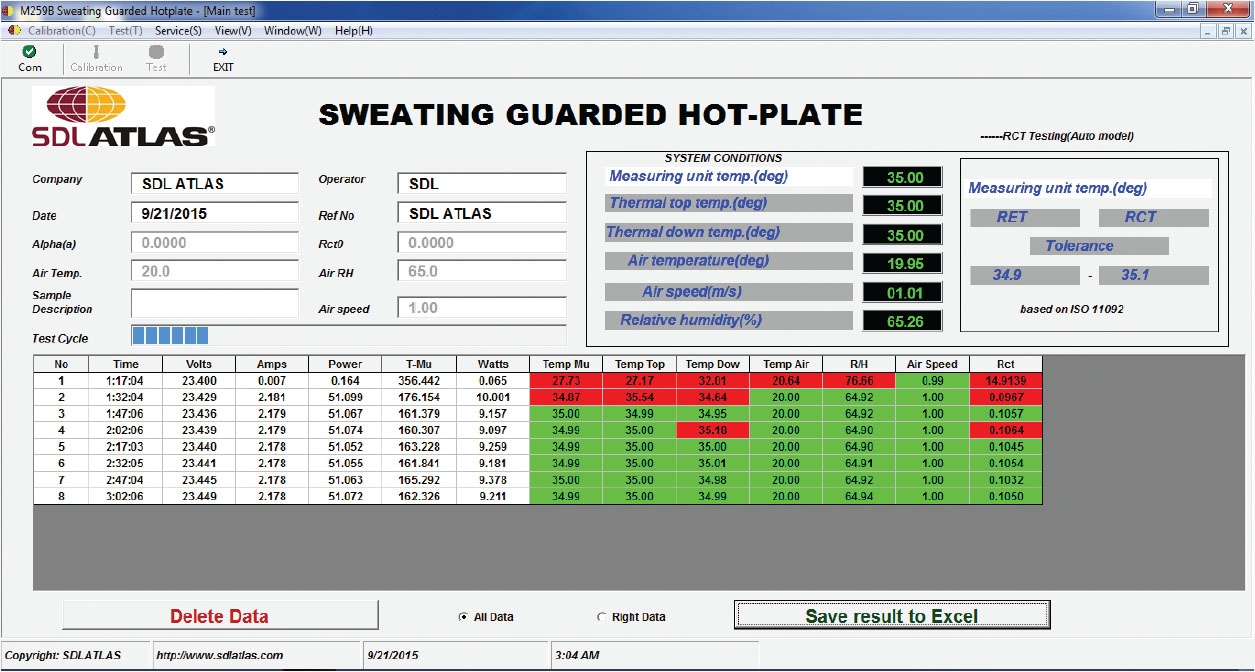Open the Test(T) menu

pos(126,30)
